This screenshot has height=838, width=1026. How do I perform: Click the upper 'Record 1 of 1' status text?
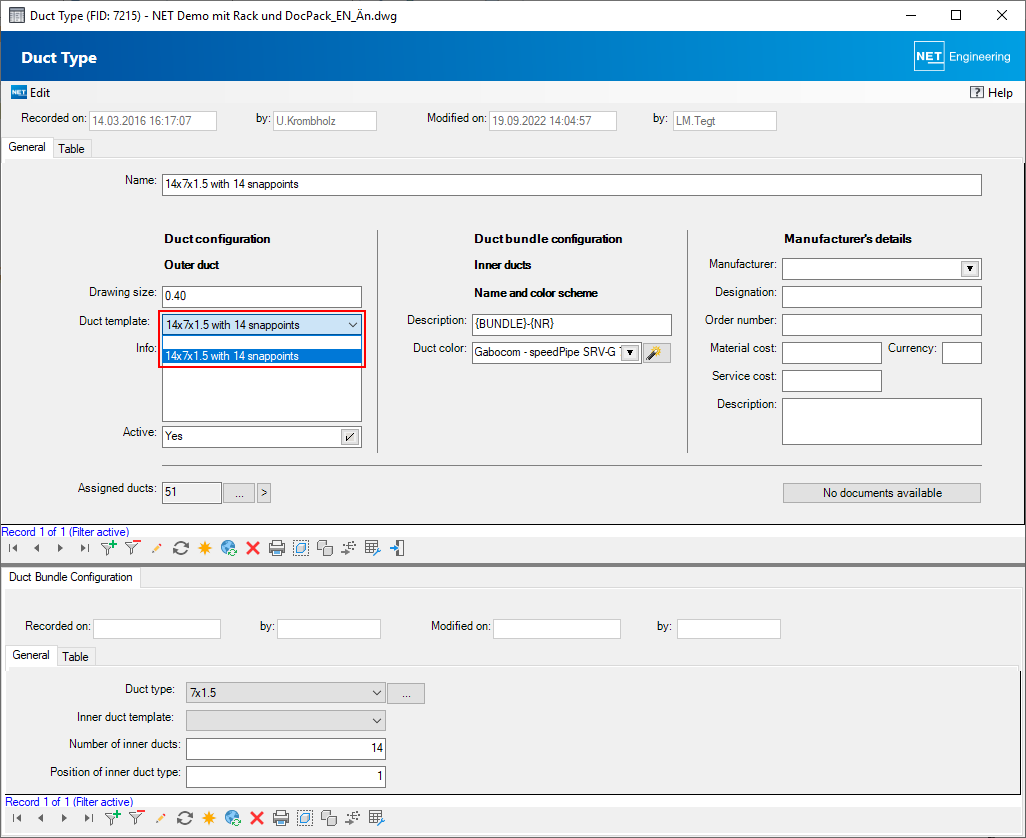pyautogui.click(x=65, y=532)
